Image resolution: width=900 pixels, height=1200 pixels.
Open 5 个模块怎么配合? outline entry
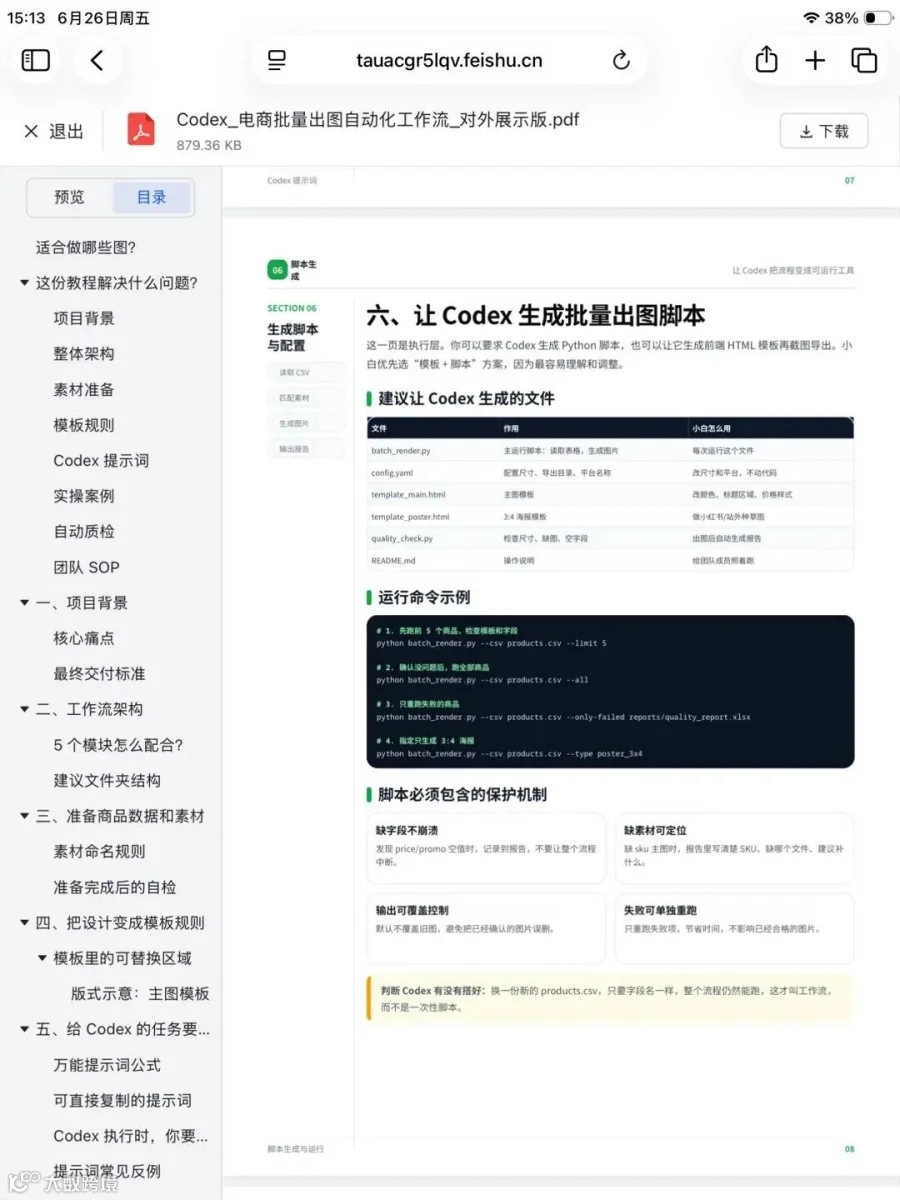click(x=118, y=745)
